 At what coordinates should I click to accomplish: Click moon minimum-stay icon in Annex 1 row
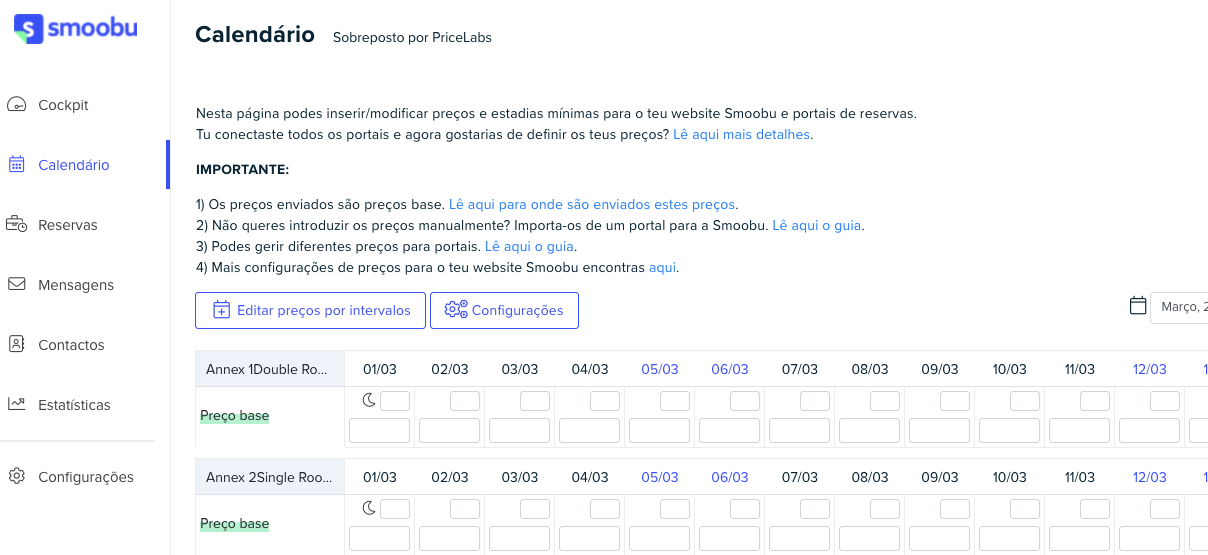pyautogui.click(x=369, y=401)
